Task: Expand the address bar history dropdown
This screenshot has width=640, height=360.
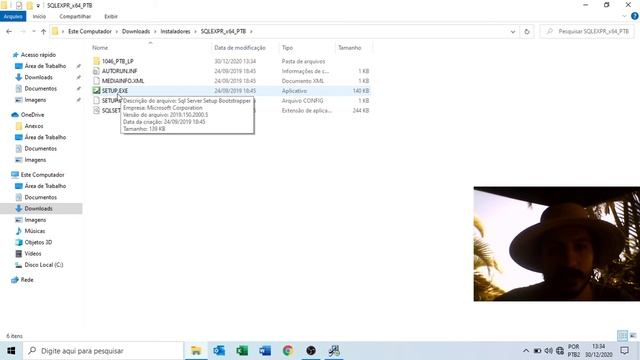Action: pyautogui.click(x=513, y=31)
